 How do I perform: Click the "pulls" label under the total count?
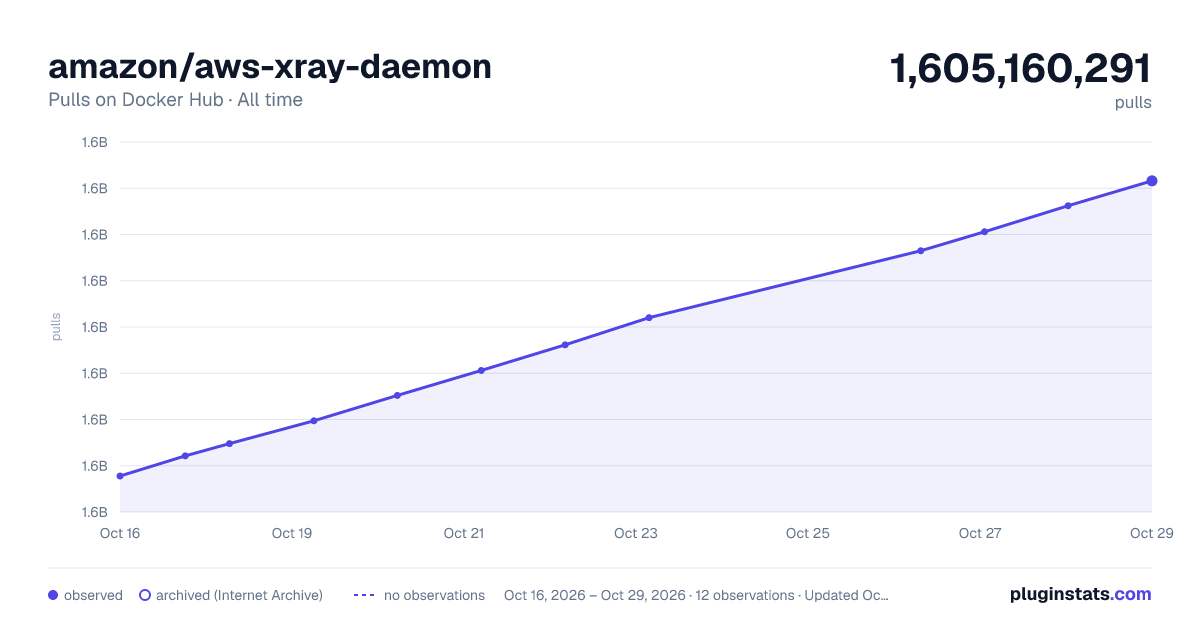tap(1133, 103)
